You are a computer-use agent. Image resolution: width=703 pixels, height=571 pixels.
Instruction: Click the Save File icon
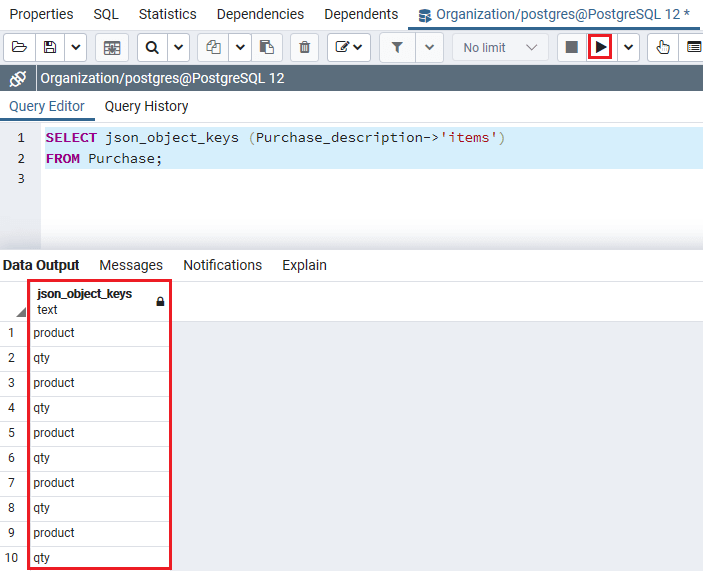49,47
